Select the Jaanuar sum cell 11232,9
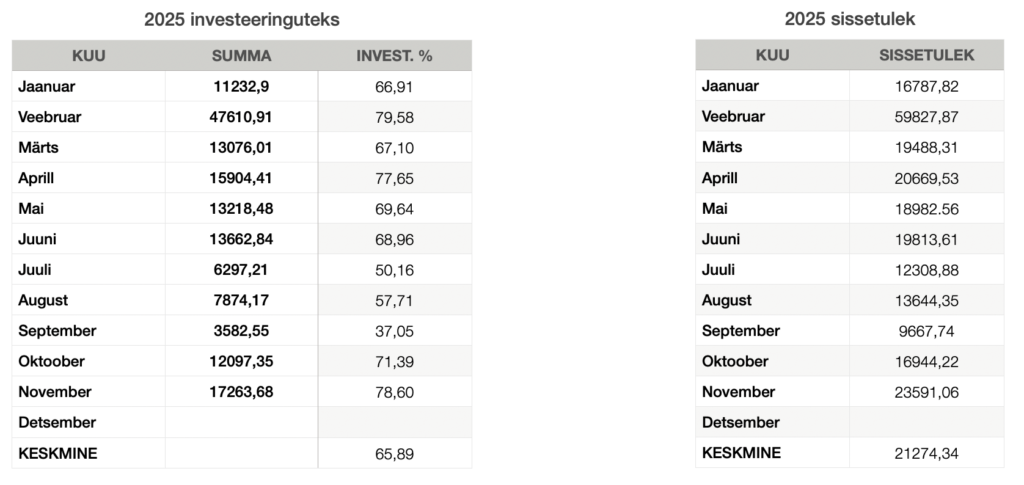1024x485 pixels. (241, 86)
